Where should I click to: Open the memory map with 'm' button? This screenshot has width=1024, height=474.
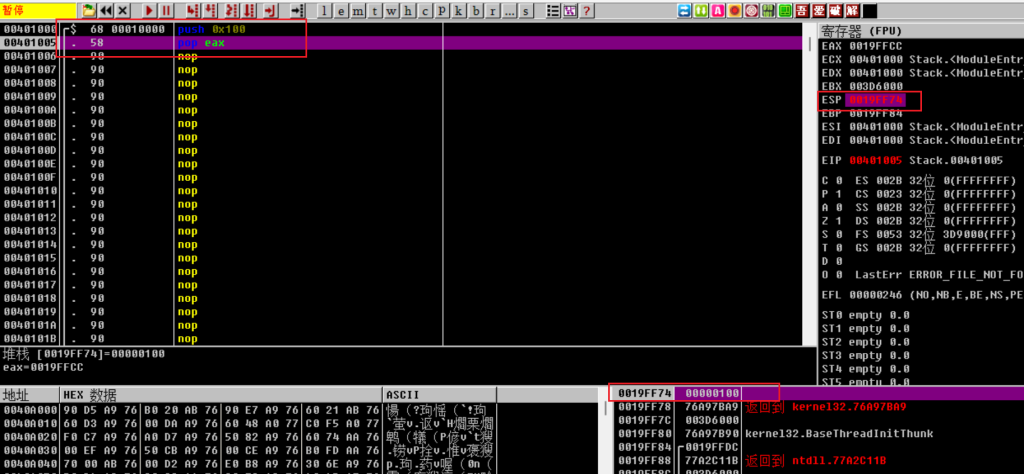point(358,9)
